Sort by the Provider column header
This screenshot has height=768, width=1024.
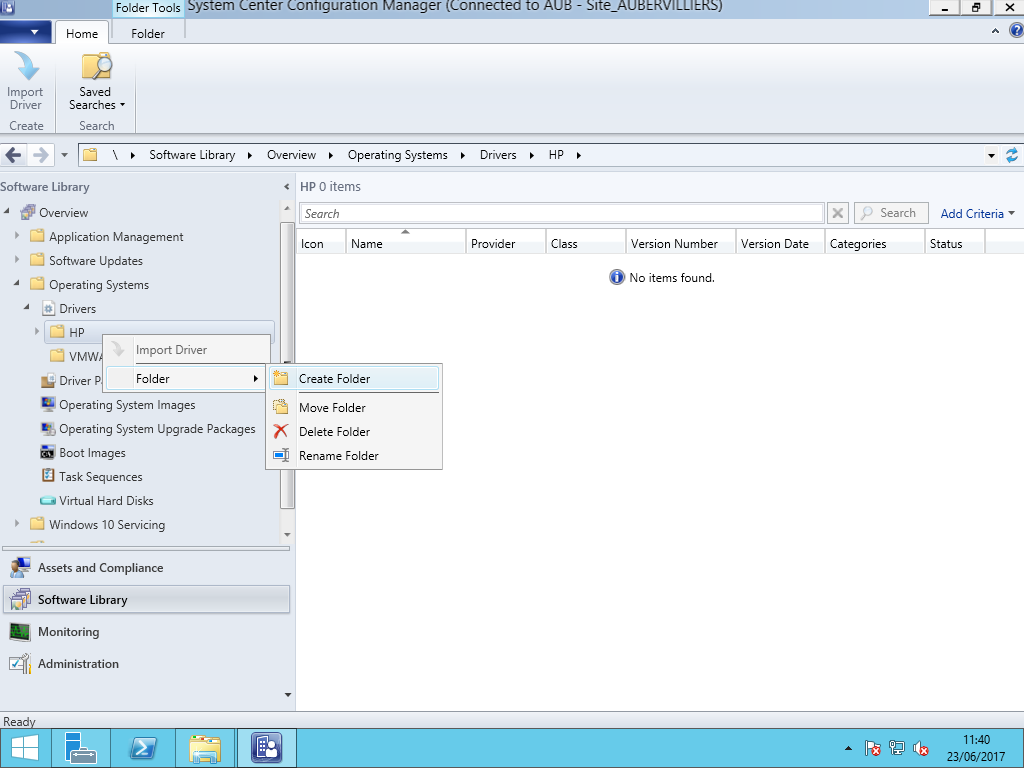tap(506, 244)
